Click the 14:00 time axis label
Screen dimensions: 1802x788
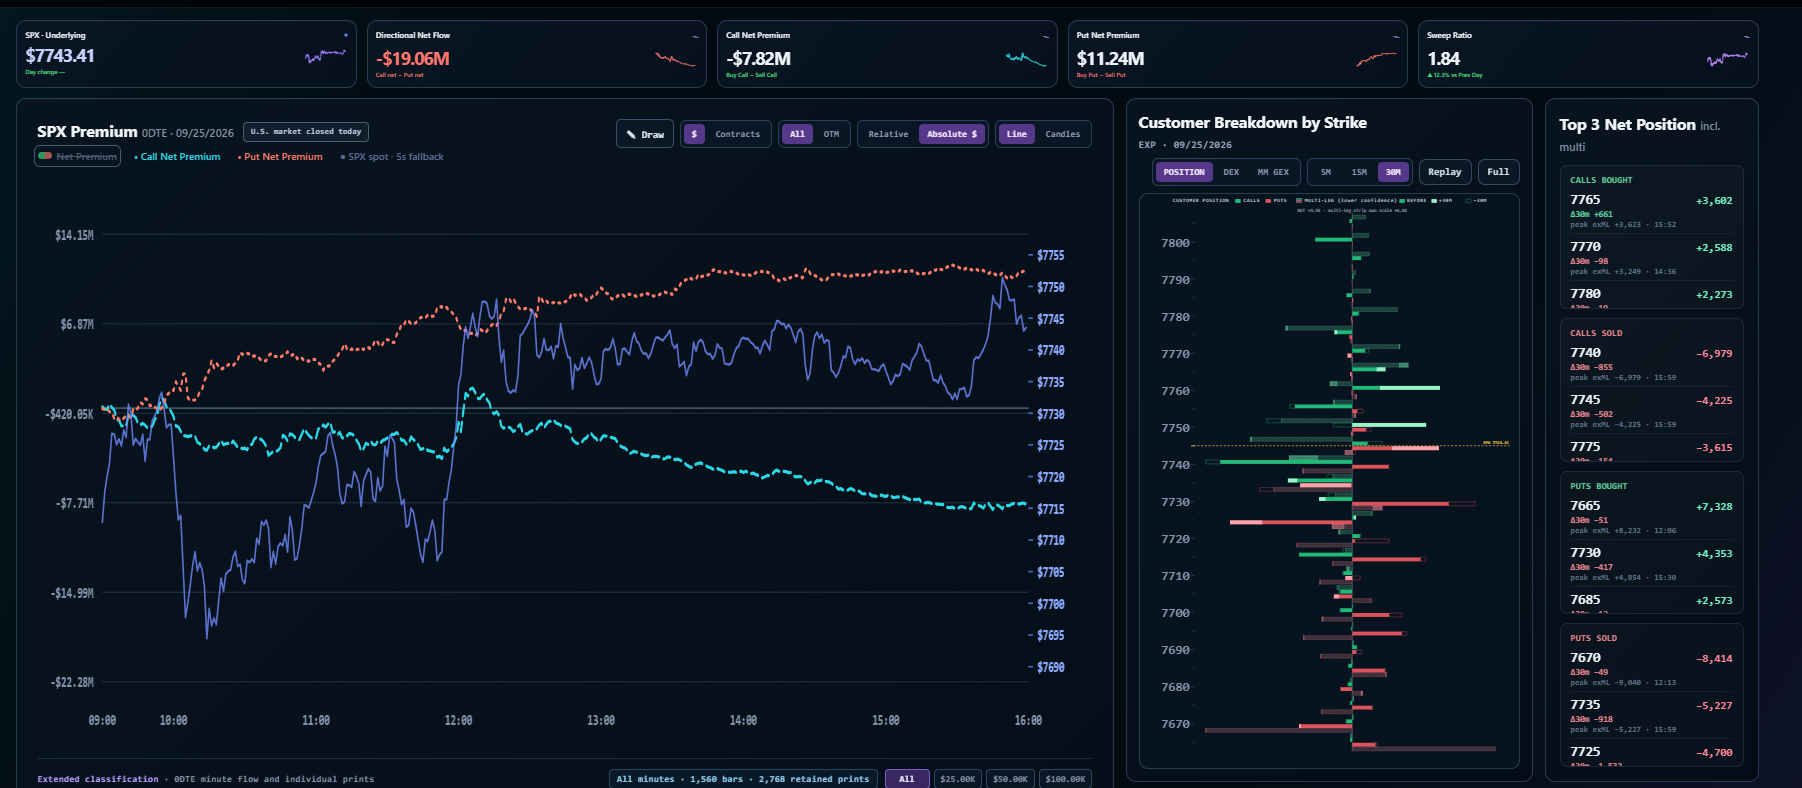point(743,720)
